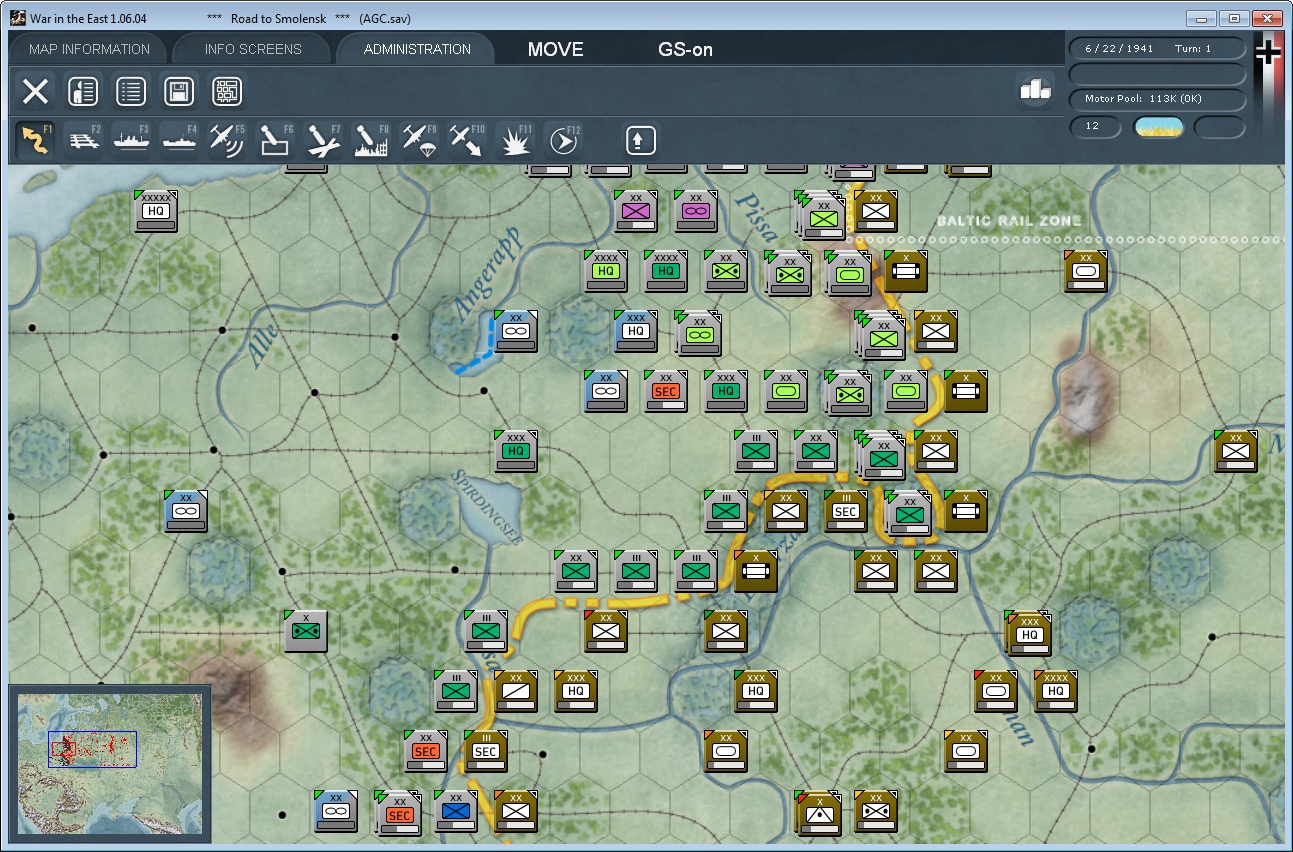The height and width of the screenshot is (852, 1293).
Task: Click the GS-on status label
Action: coord(685,50)
